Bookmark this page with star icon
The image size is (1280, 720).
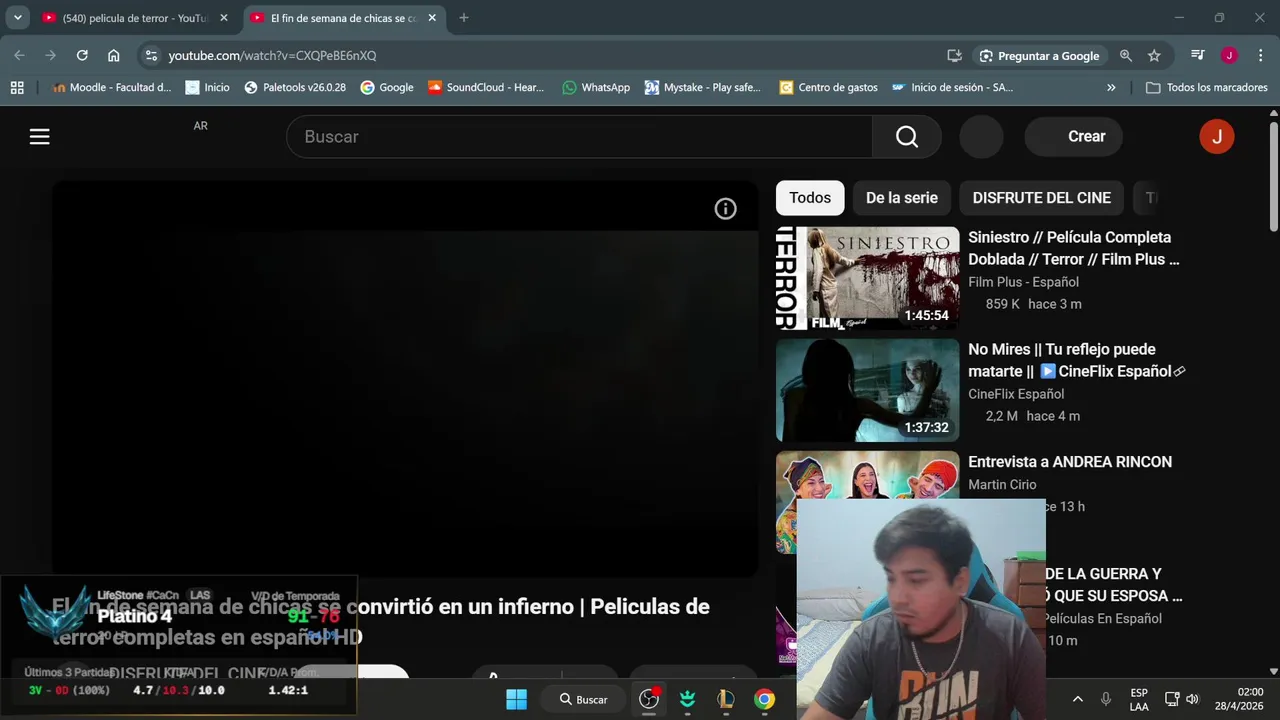(x=1154, y=56)
